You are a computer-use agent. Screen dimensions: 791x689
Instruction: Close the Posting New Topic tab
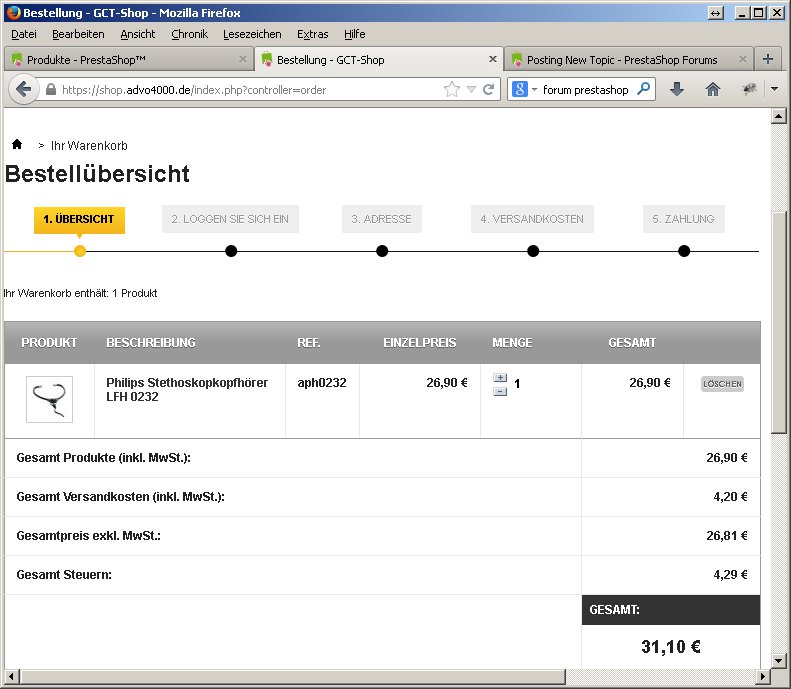pyautogui.click(x=743, y=59)
